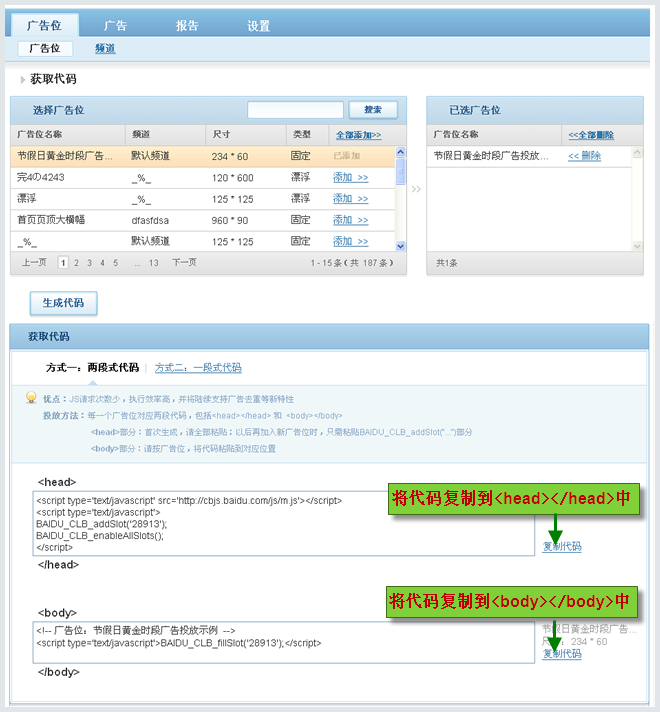Click the 960 * 90 size cell
Viewport: 660px width, 712px height.
230,221
